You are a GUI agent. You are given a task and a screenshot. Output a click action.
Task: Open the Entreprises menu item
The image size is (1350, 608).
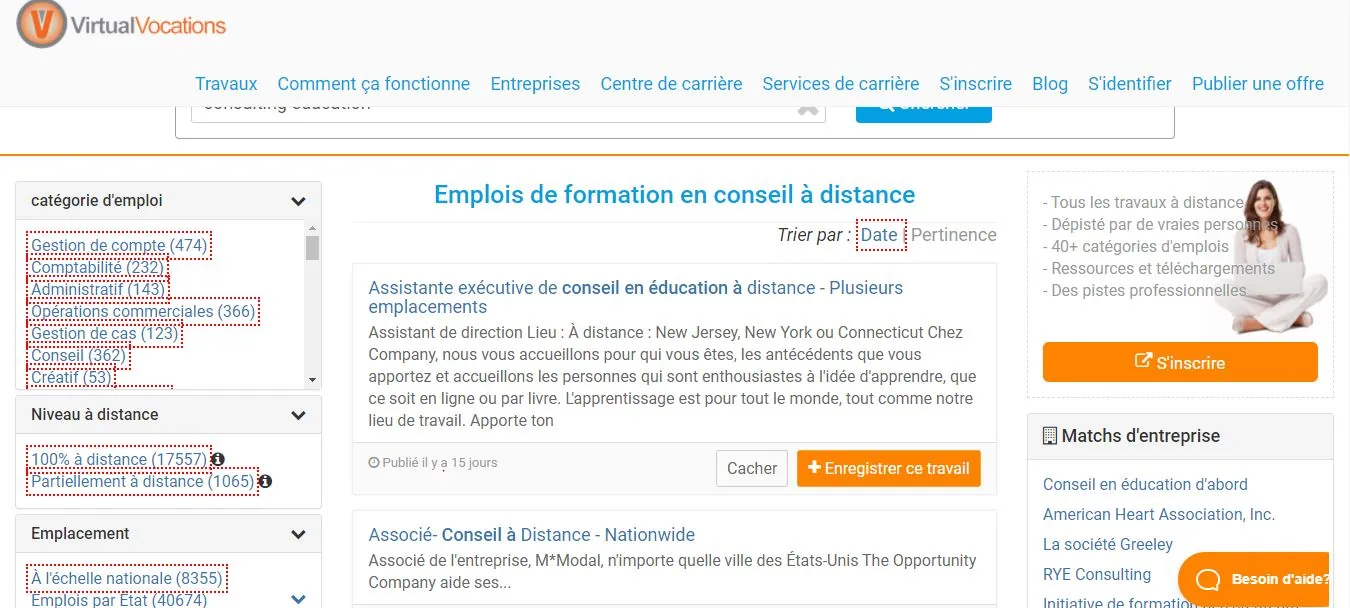[x=535, y=84]
